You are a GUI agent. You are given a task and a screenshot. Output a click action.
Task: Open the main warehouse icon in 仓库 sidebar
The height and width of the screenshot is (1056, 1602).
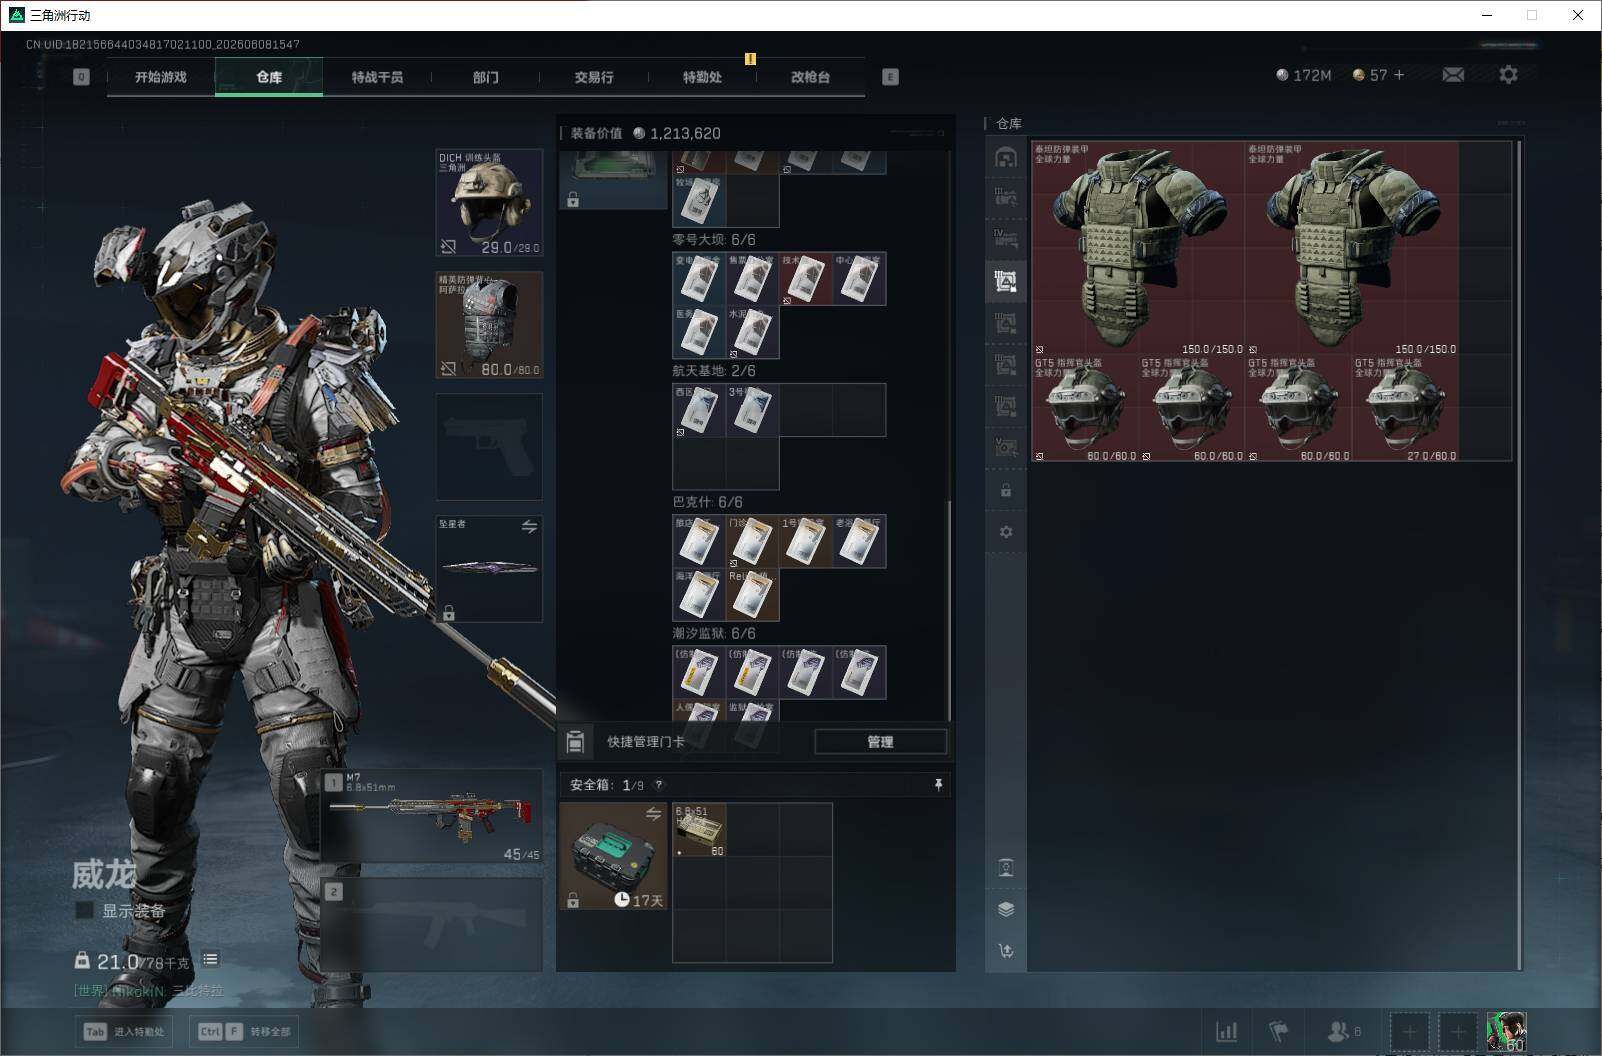1006,157
